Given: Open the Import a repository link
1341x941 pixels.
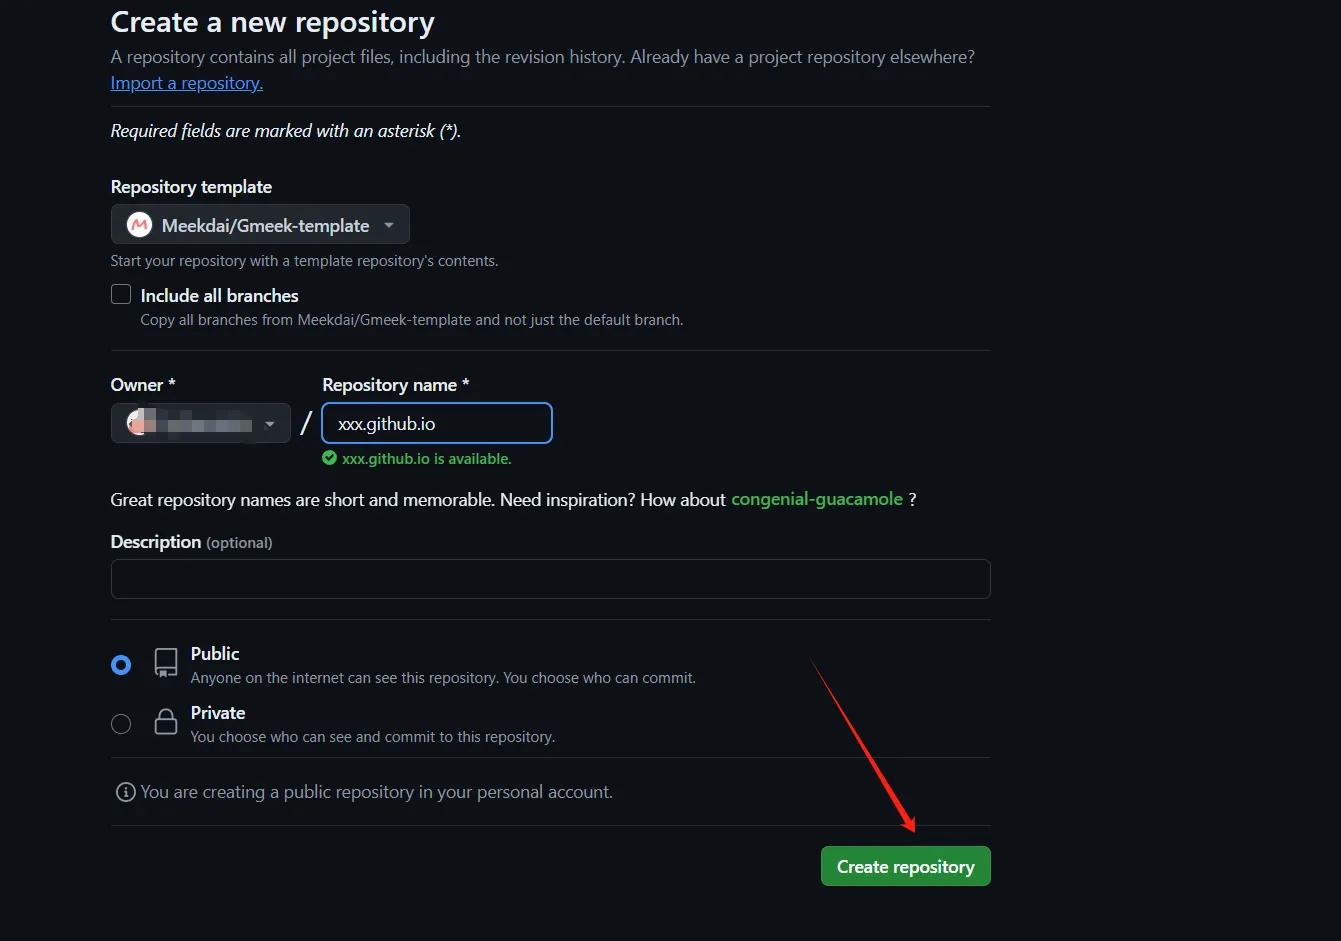Looking at the screenshot, I should point(187,83).
